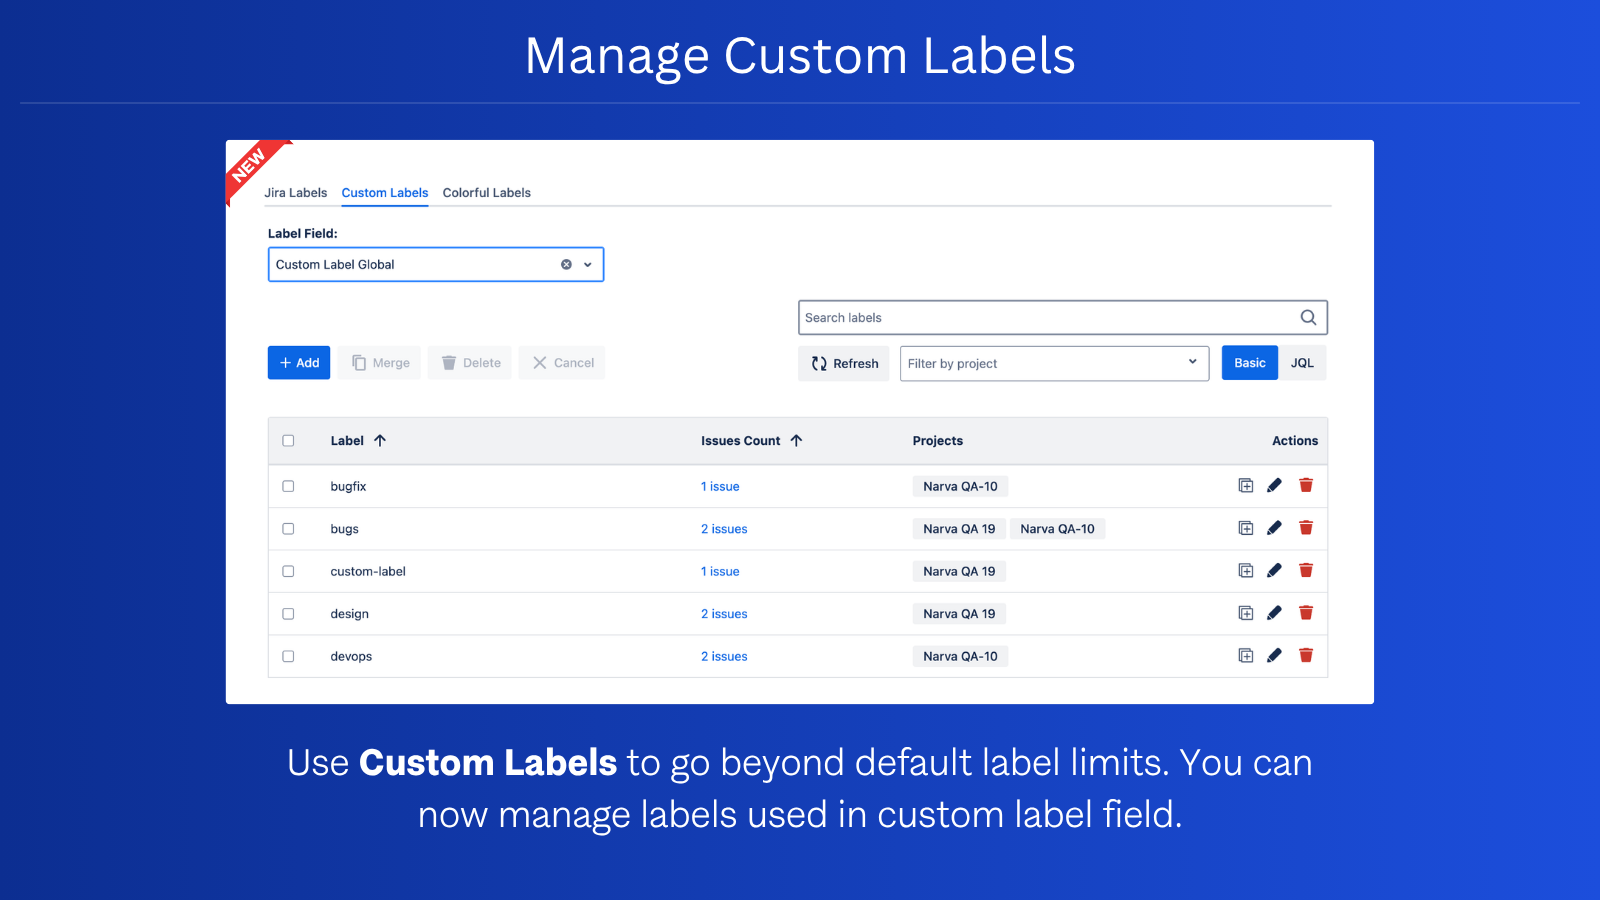
Task: Click the Projects column header
Action: pos(938,441)
